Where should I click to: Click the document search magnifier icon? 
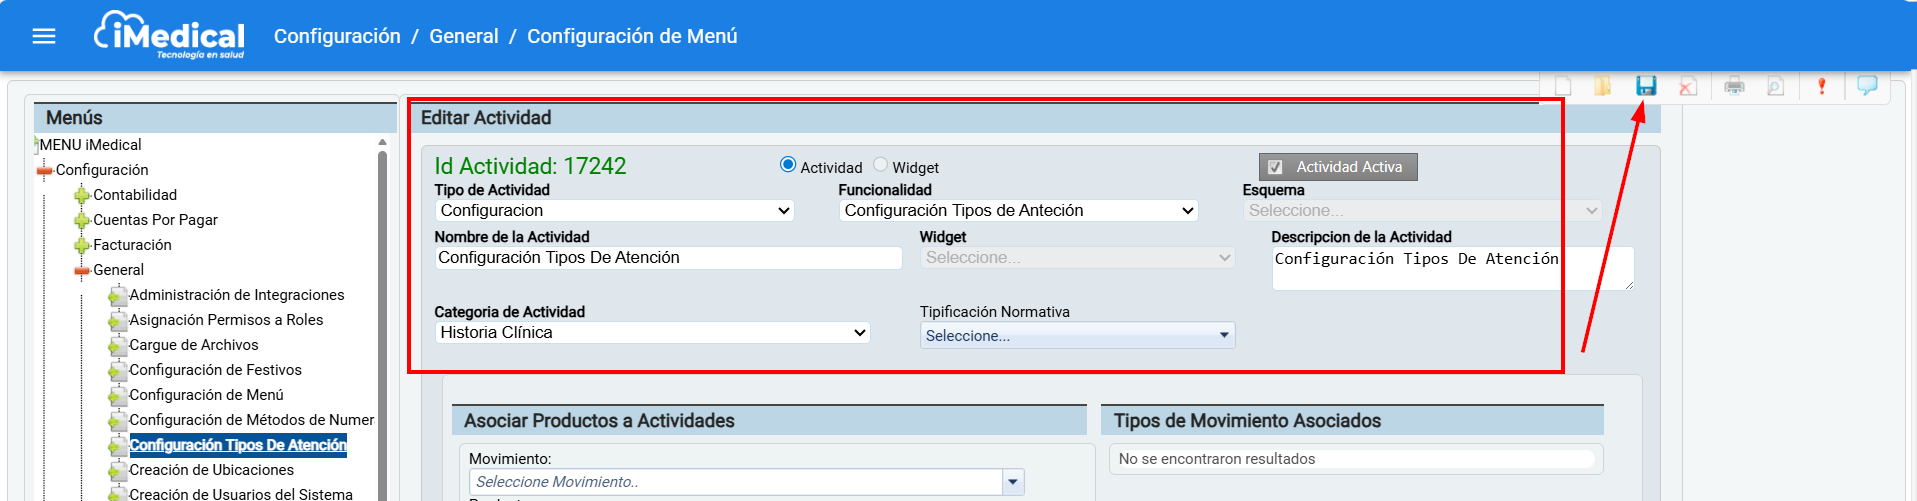[x=1775, y=86]
